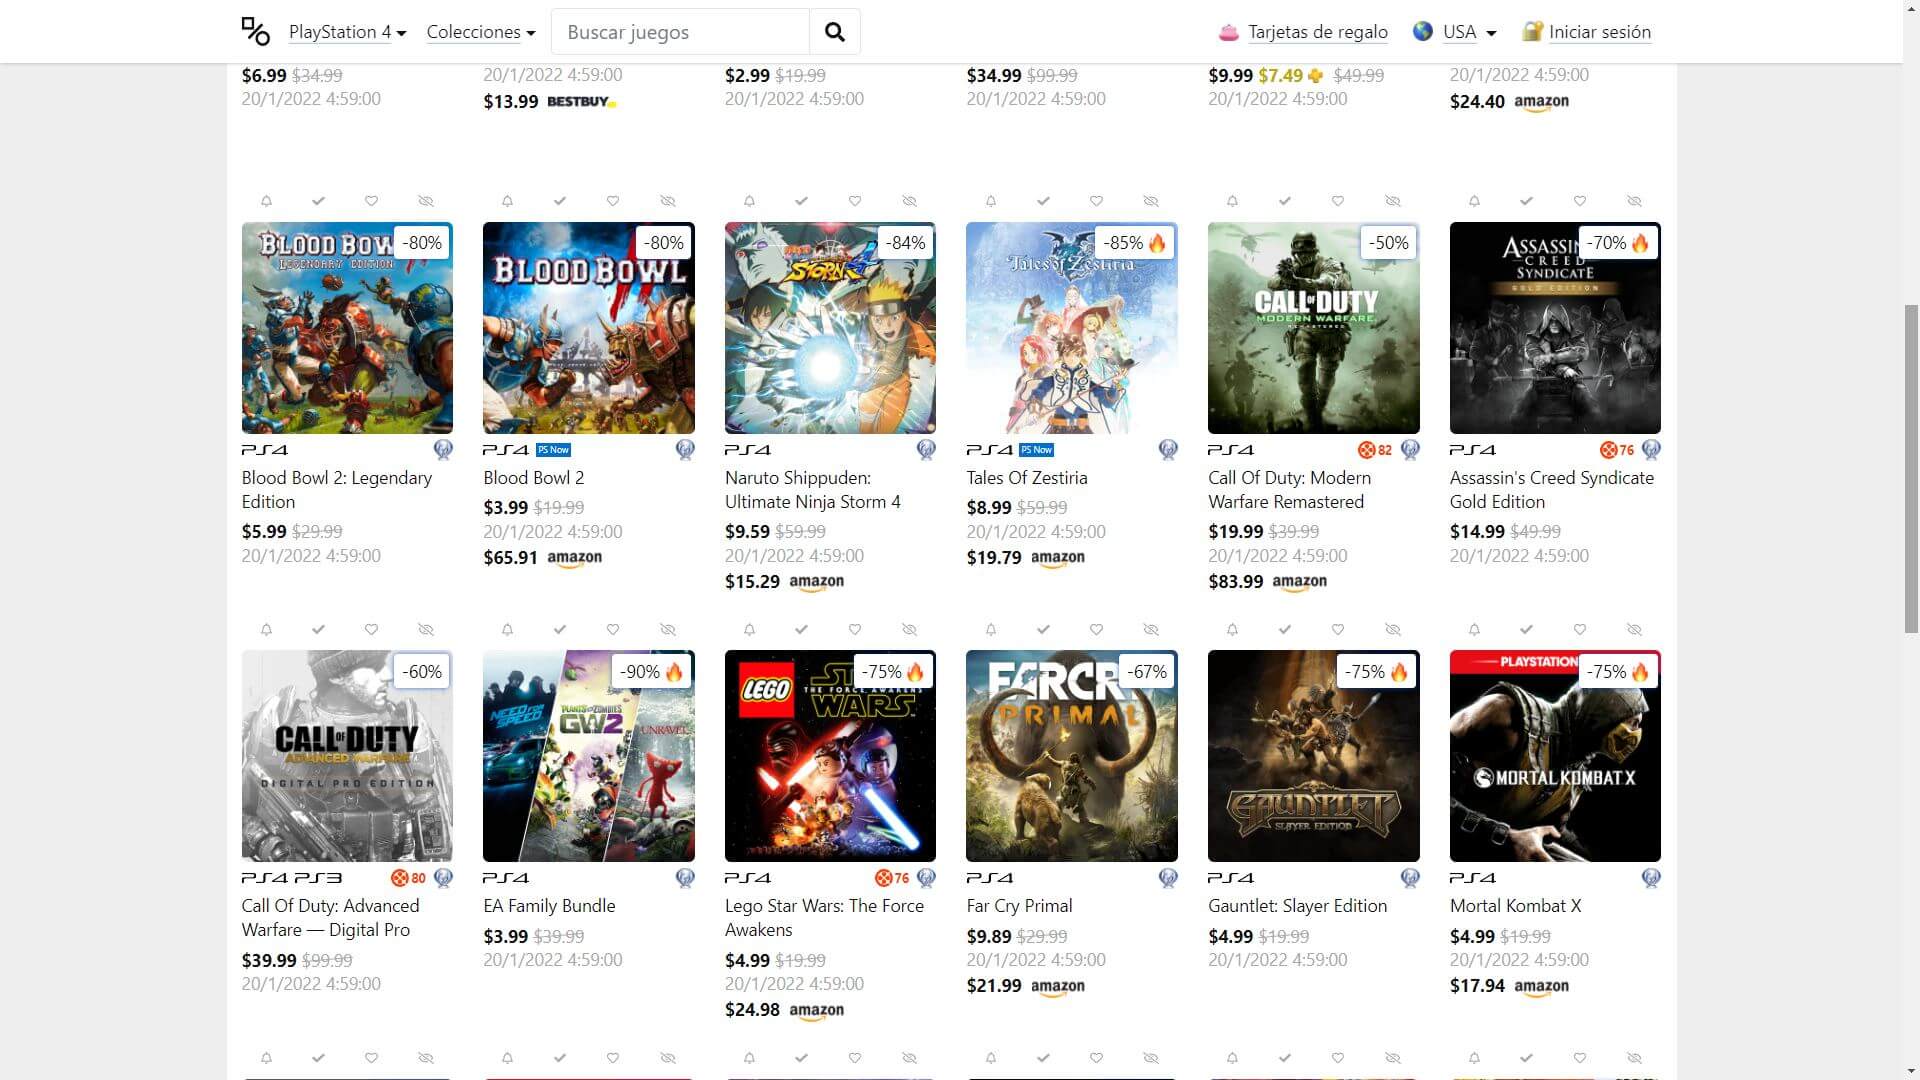Click the Buscar juegos search field
The width and height of the screenshot is (1920, 1080).
pos(680,32)
